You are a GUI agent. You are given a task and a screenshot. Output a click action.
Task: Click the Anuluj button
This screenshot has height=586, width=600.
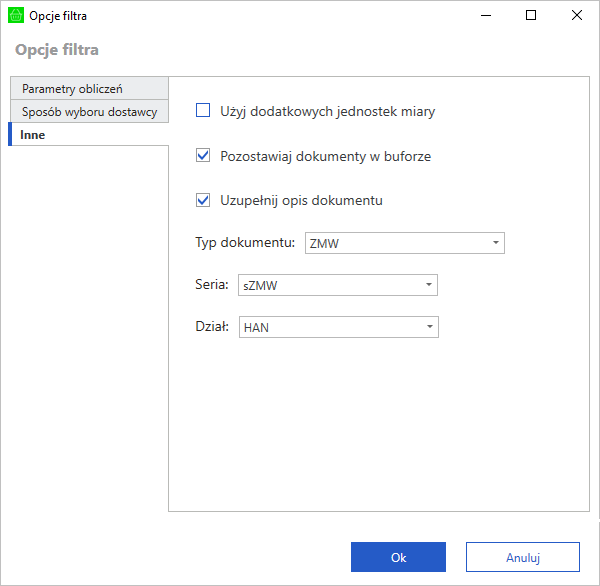523,557
